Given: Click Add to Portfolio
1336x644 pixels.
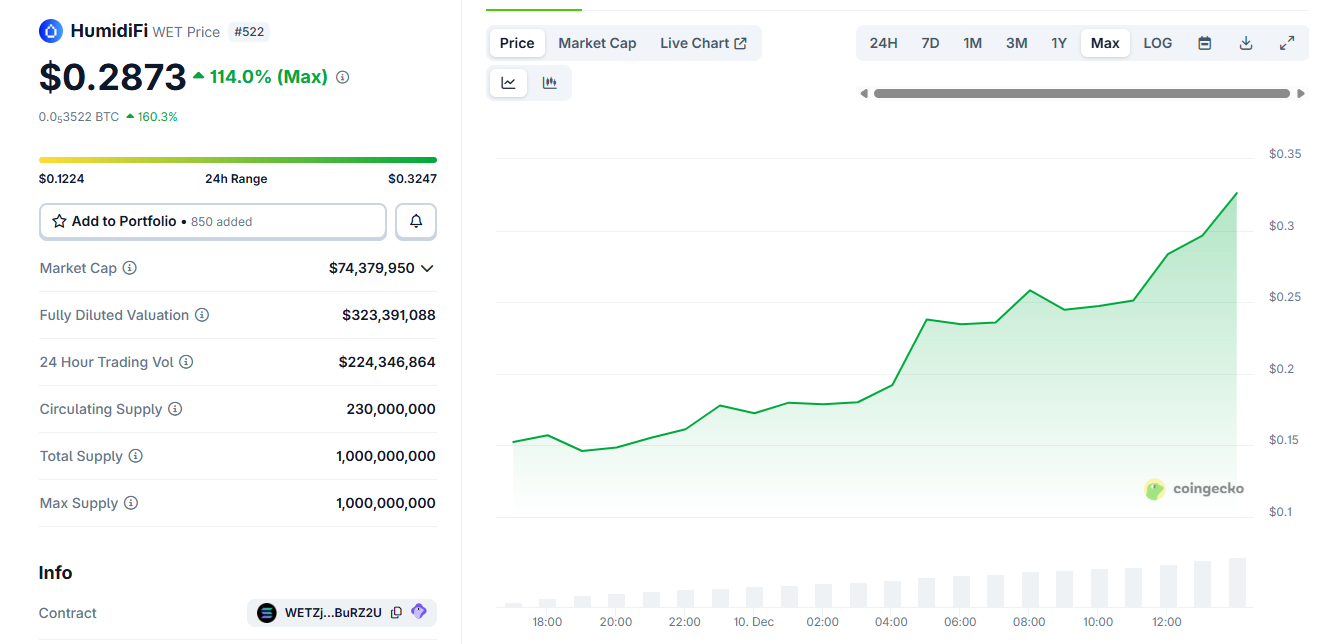Looking at the screenshot, I should (x=122, y=220).
